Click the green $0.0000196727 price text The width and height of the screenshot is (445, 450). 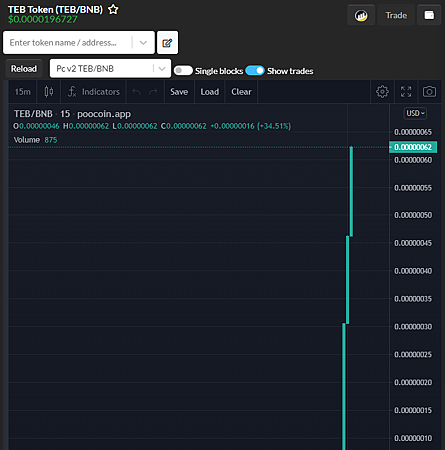point(43,20)
